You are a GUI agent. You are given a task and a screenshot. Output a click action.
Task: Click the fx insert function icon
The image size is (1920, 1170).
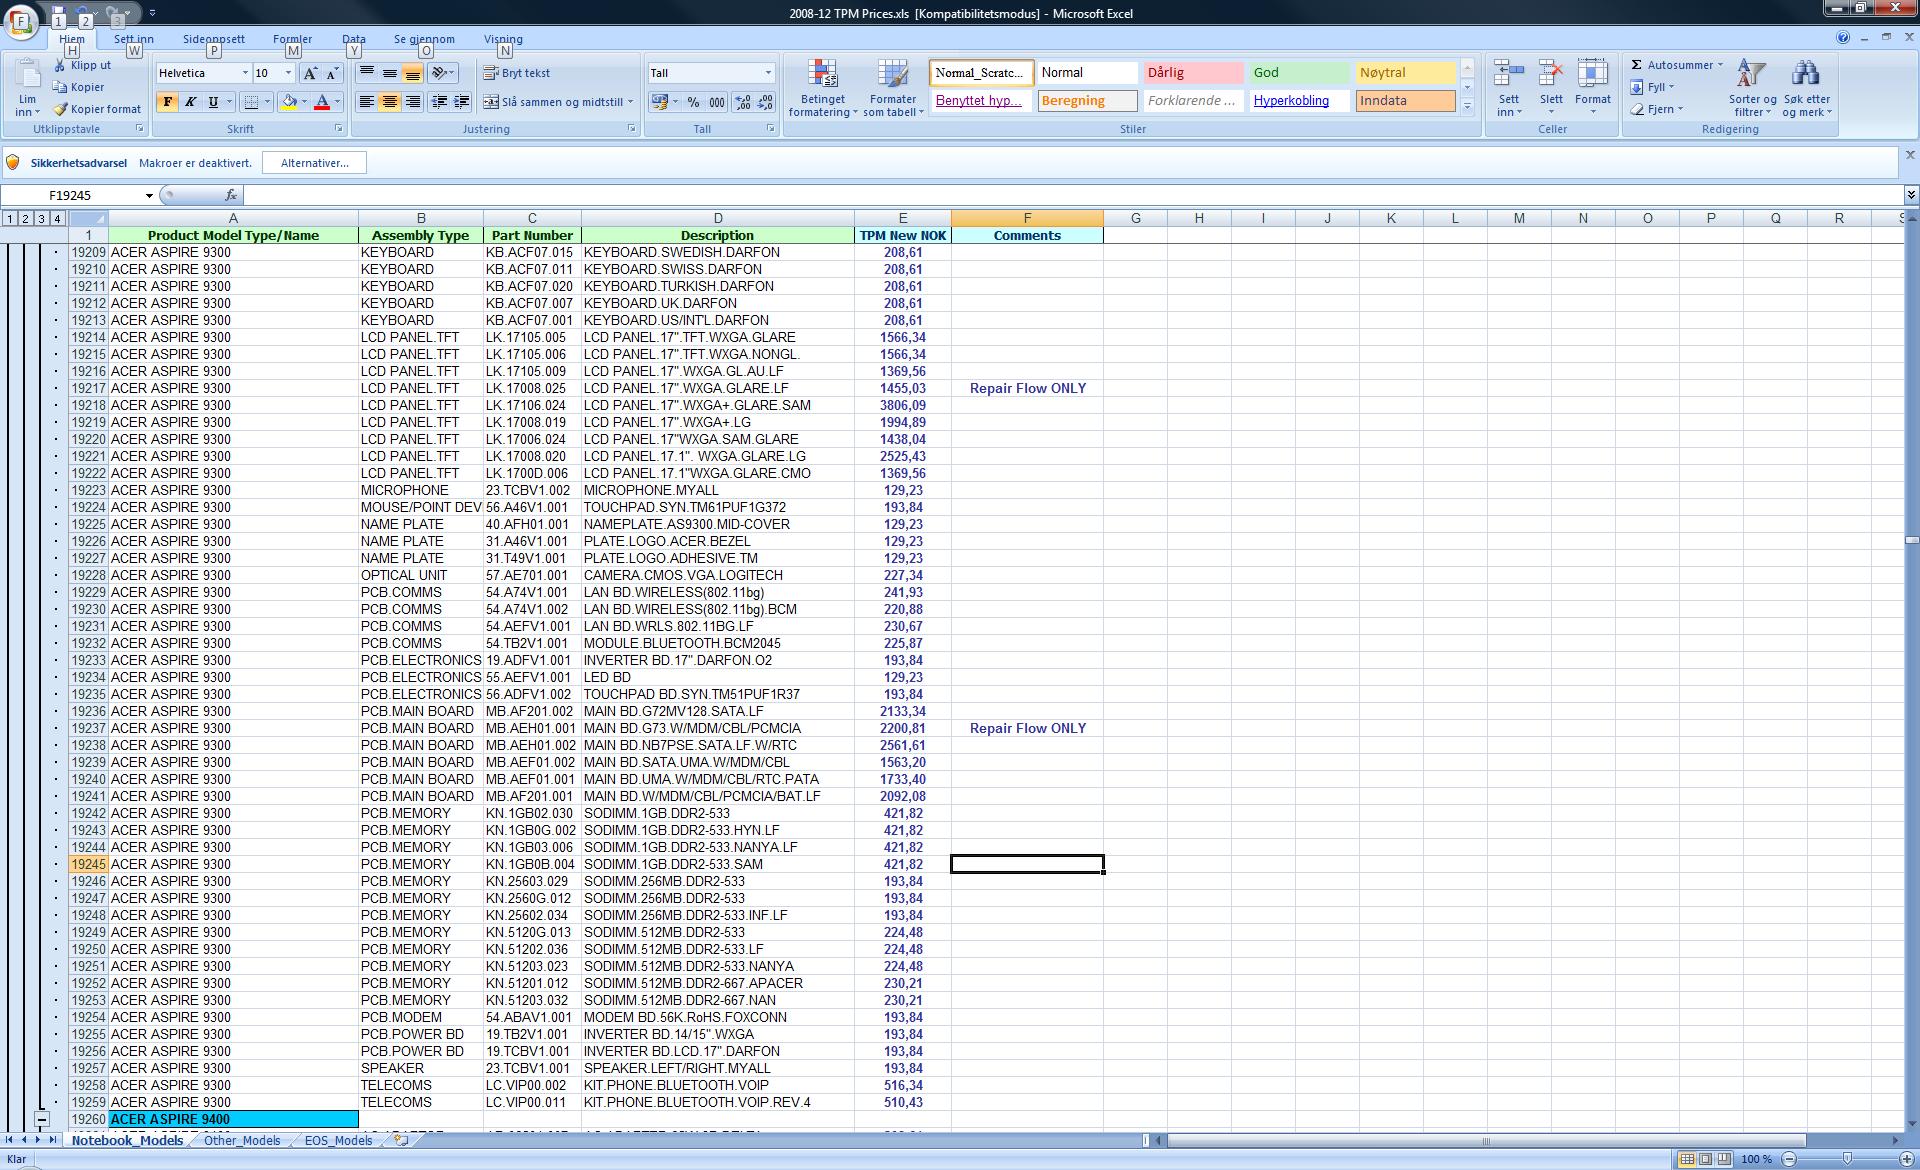pyautogui.click(x=231, y=195)
